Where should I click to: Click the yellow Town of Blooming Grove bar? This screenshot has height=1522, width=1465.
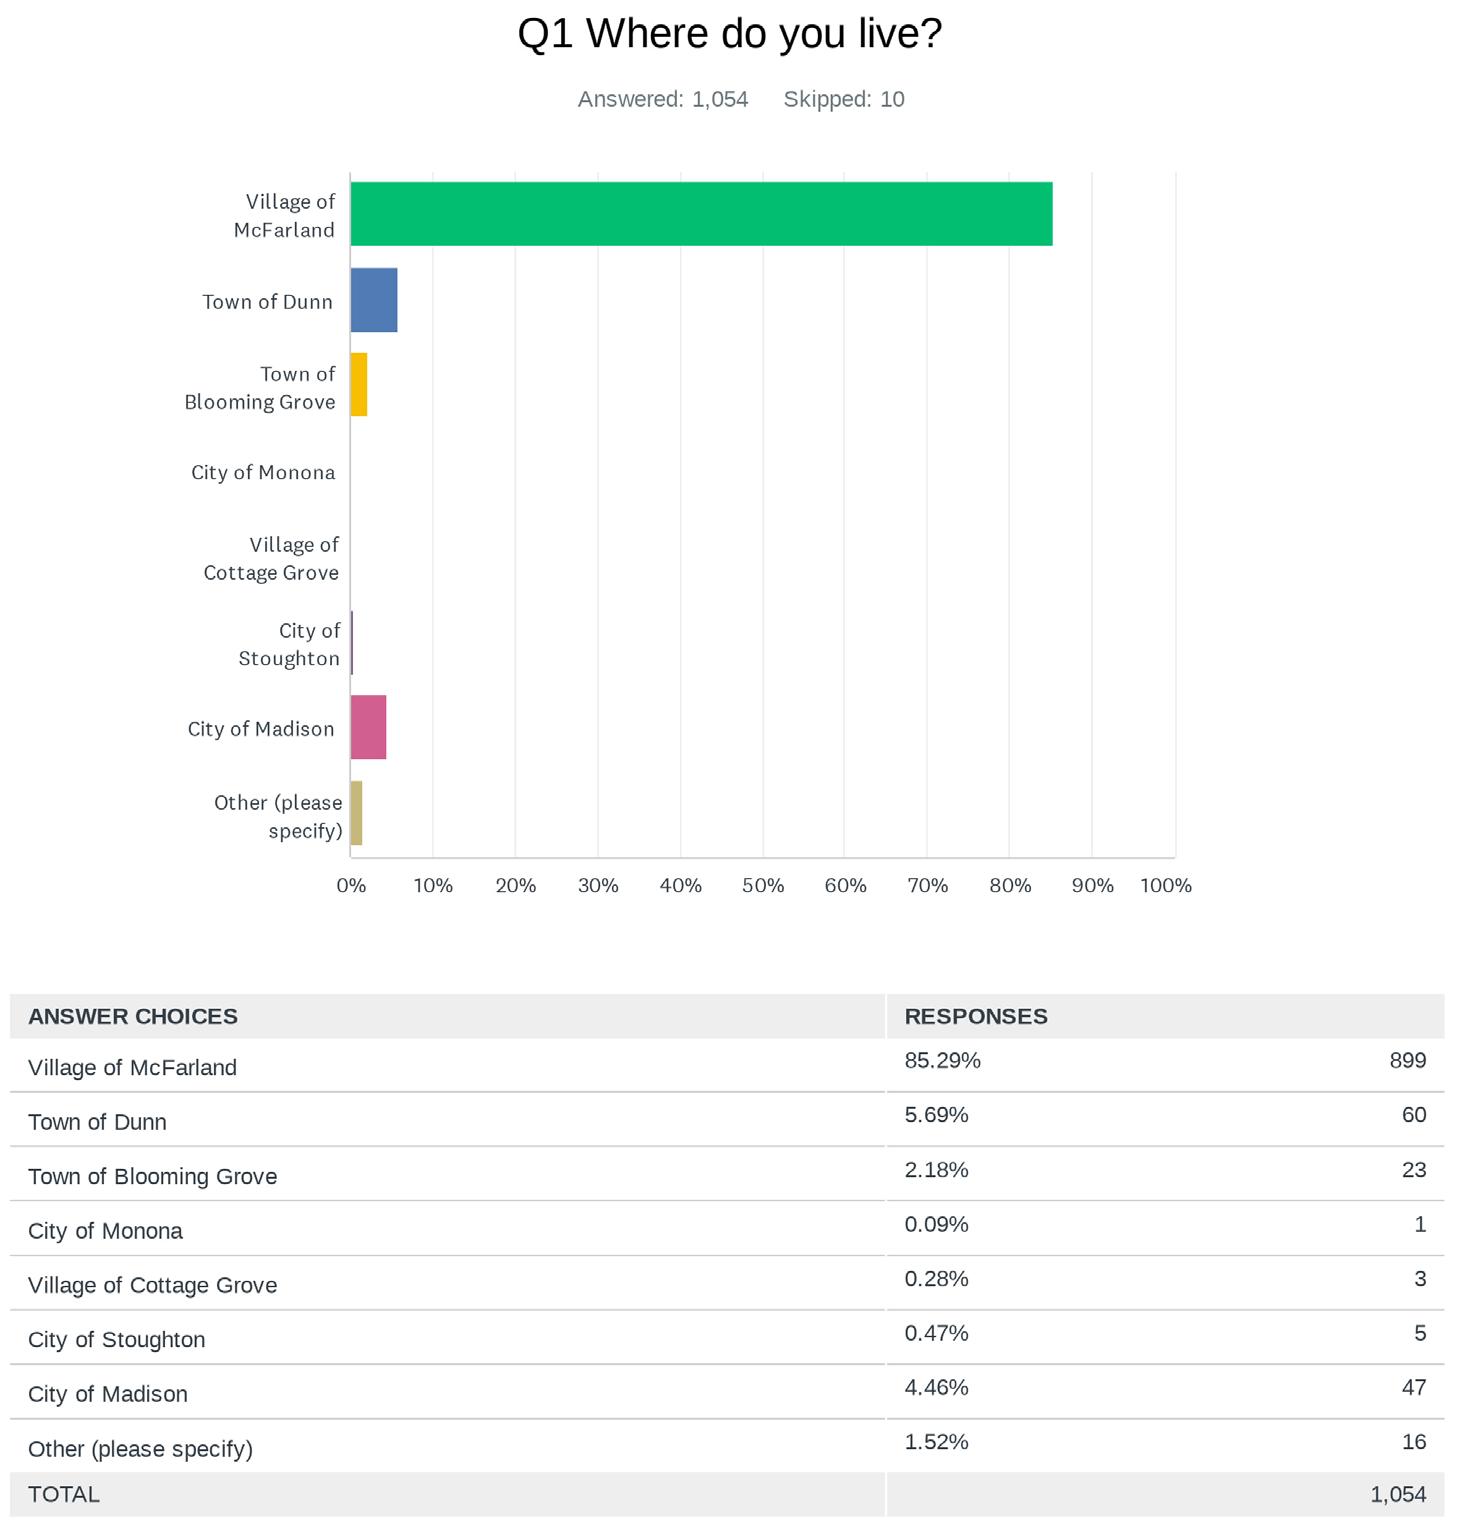359,385
